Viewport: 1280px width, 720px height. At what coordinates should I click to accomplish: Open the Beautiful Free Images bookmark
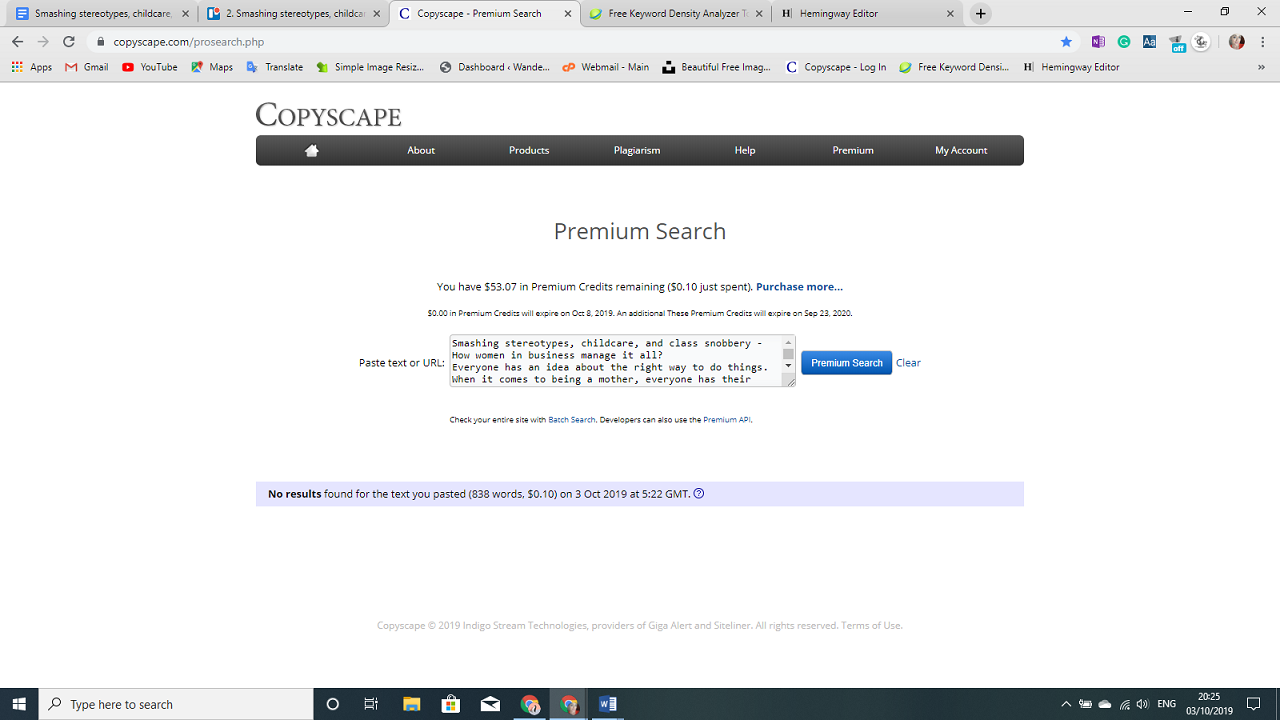(x=717, y=67)
